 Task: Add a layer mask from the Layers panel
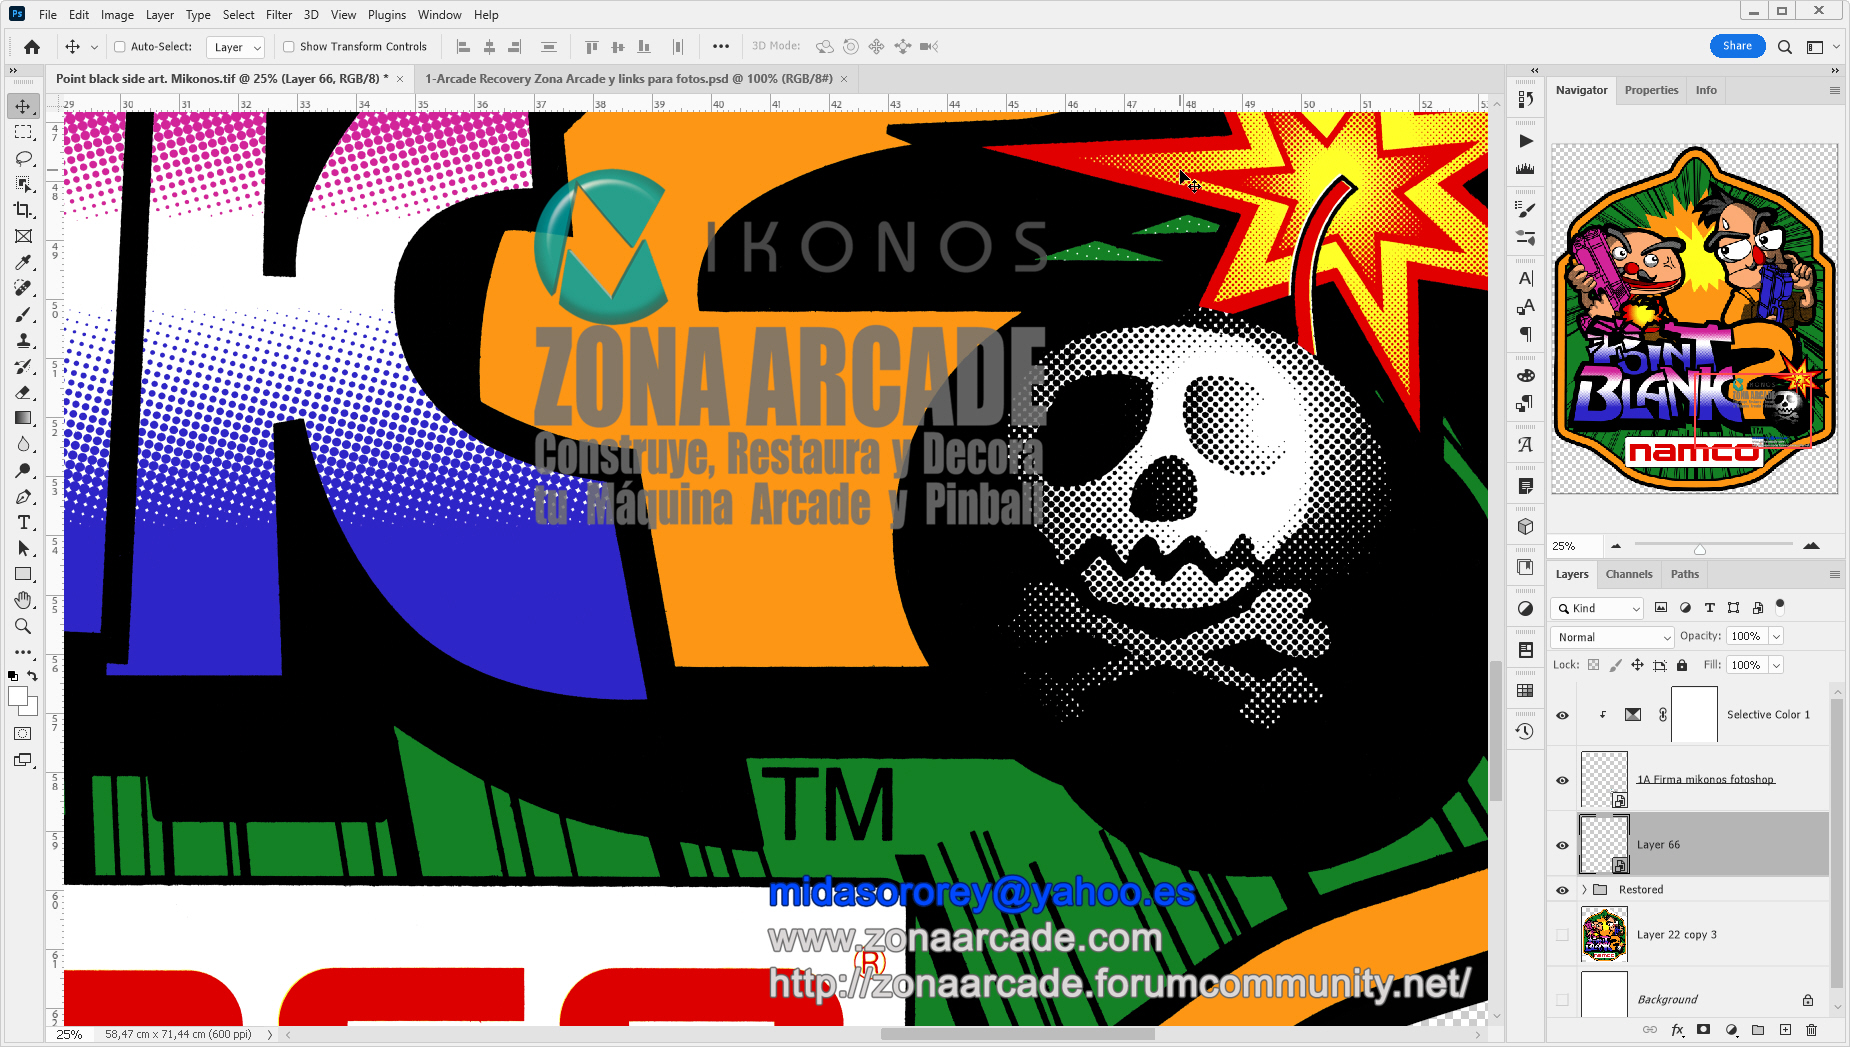point(1702,1030)
